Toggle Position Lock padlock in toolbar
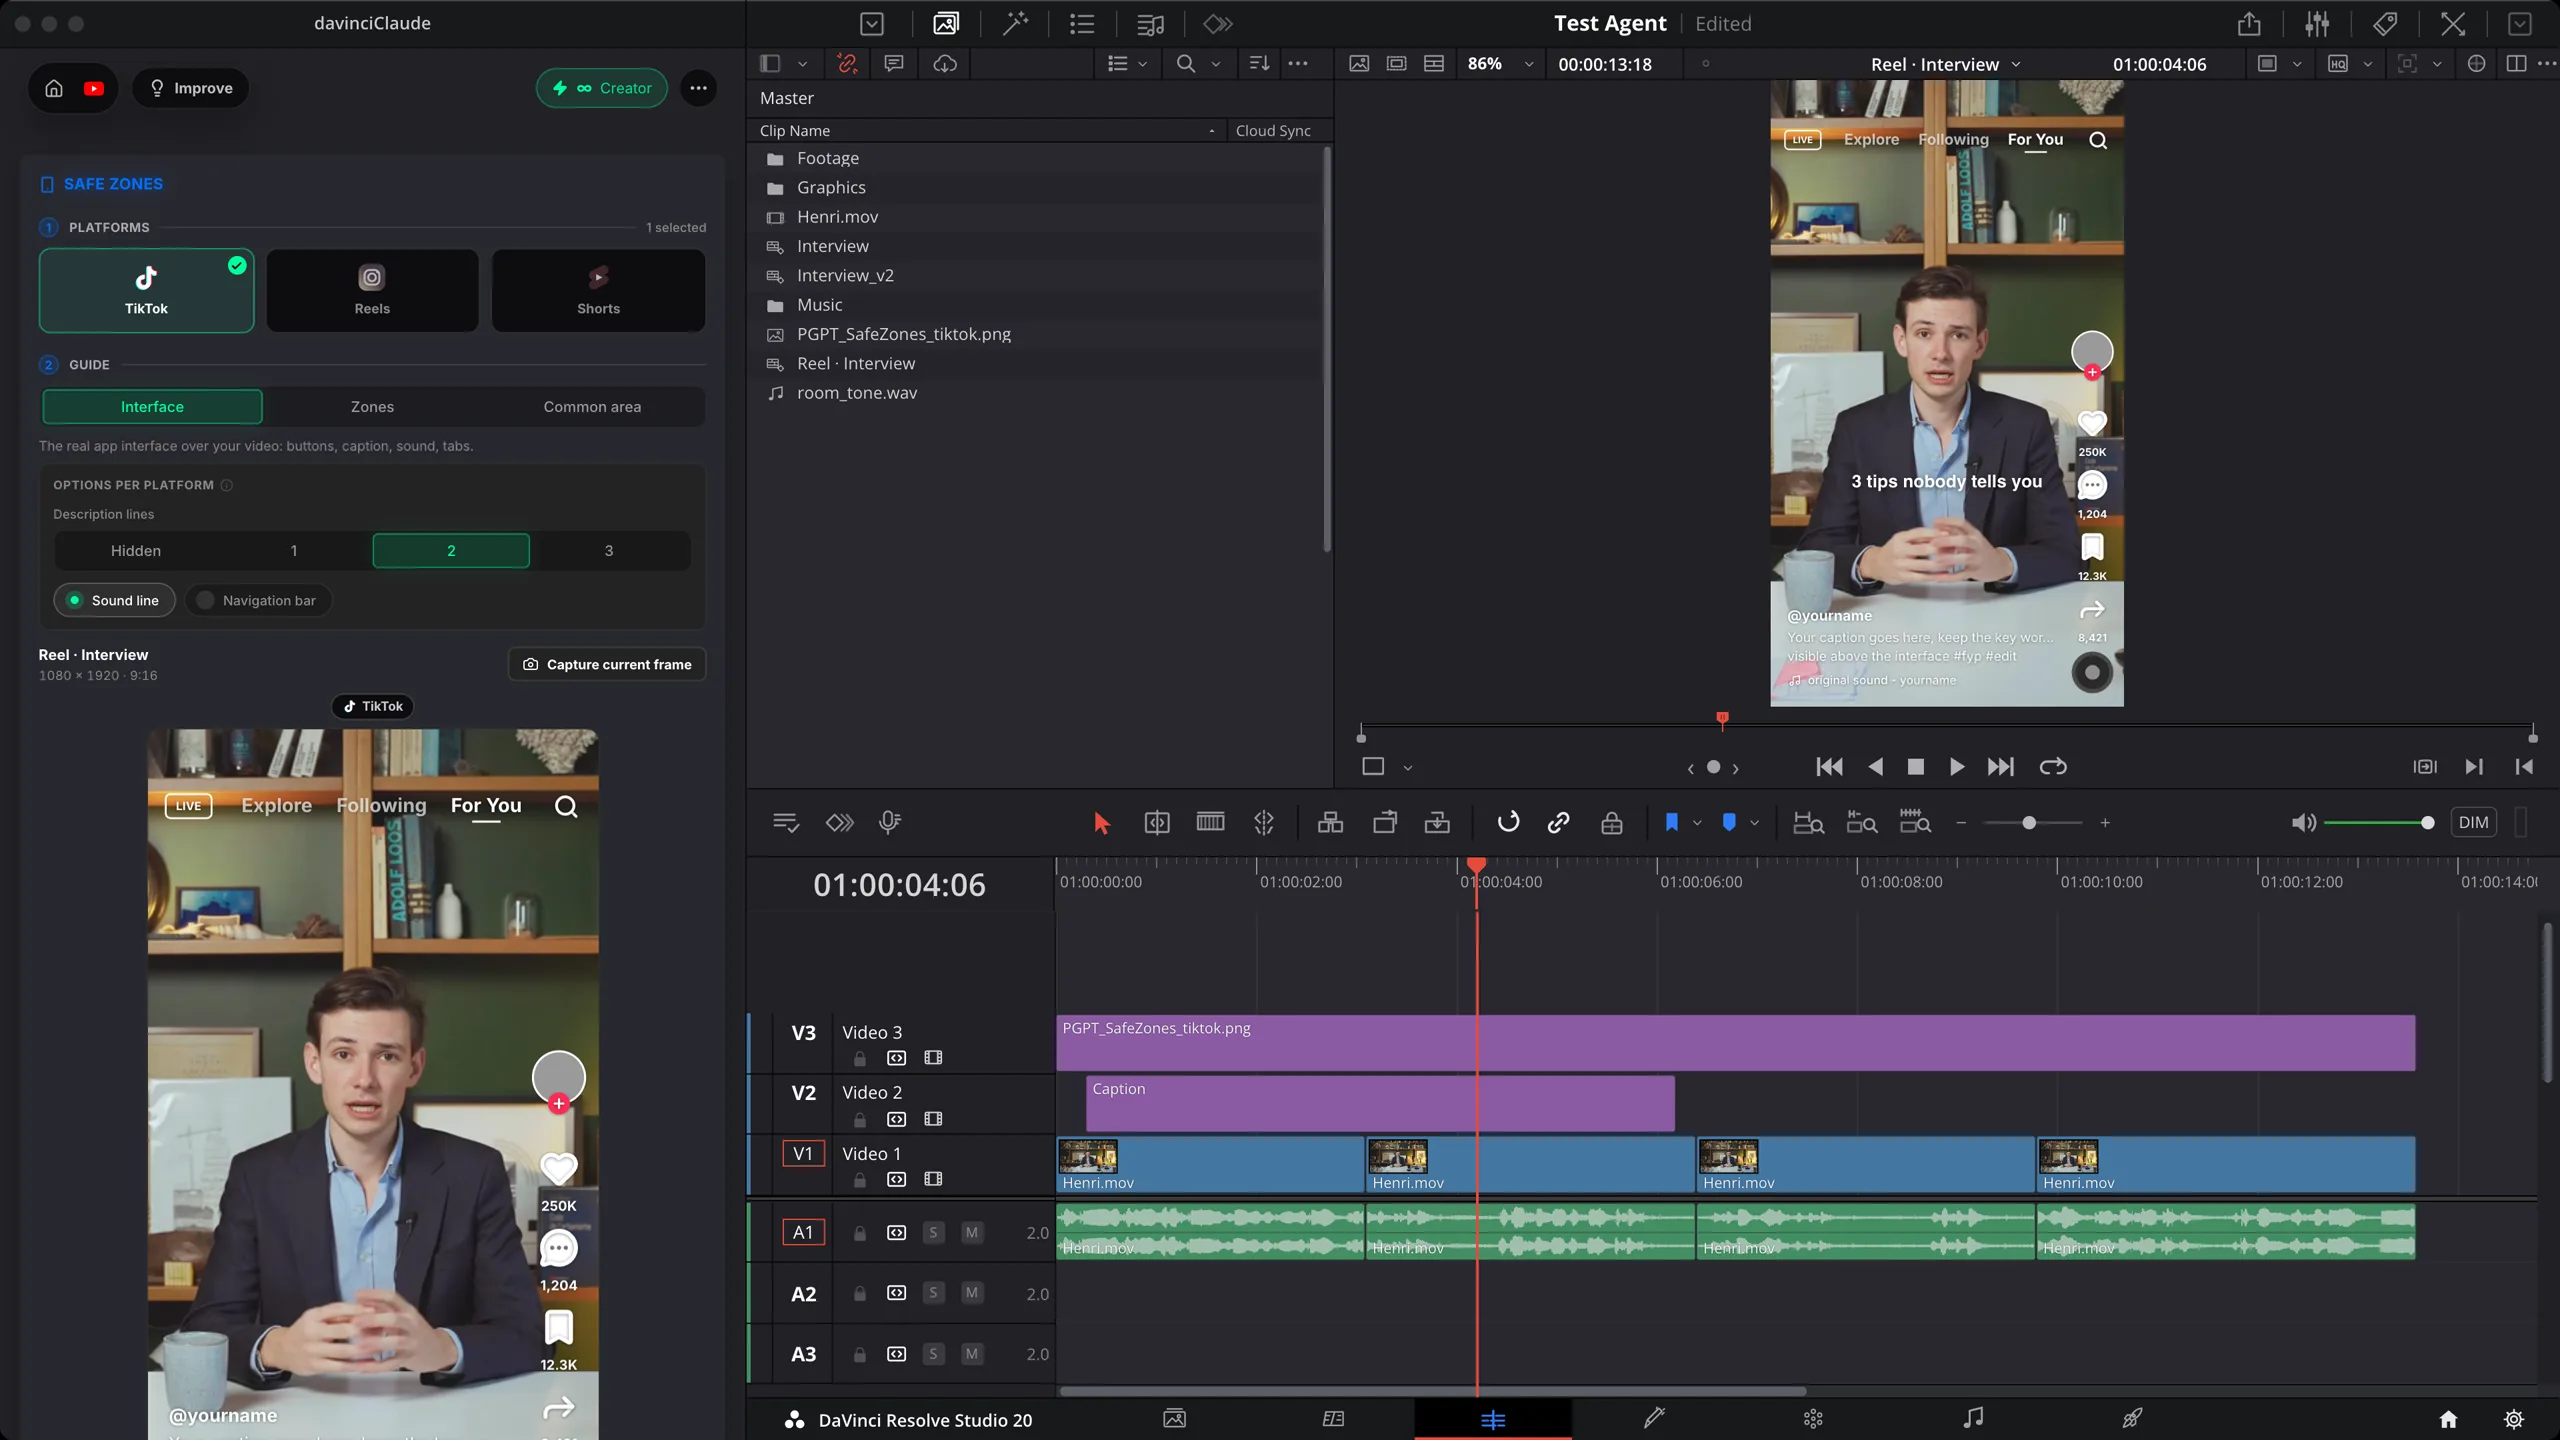This screenshot has width=2560, height=1440. click(x=1611, y=823)
